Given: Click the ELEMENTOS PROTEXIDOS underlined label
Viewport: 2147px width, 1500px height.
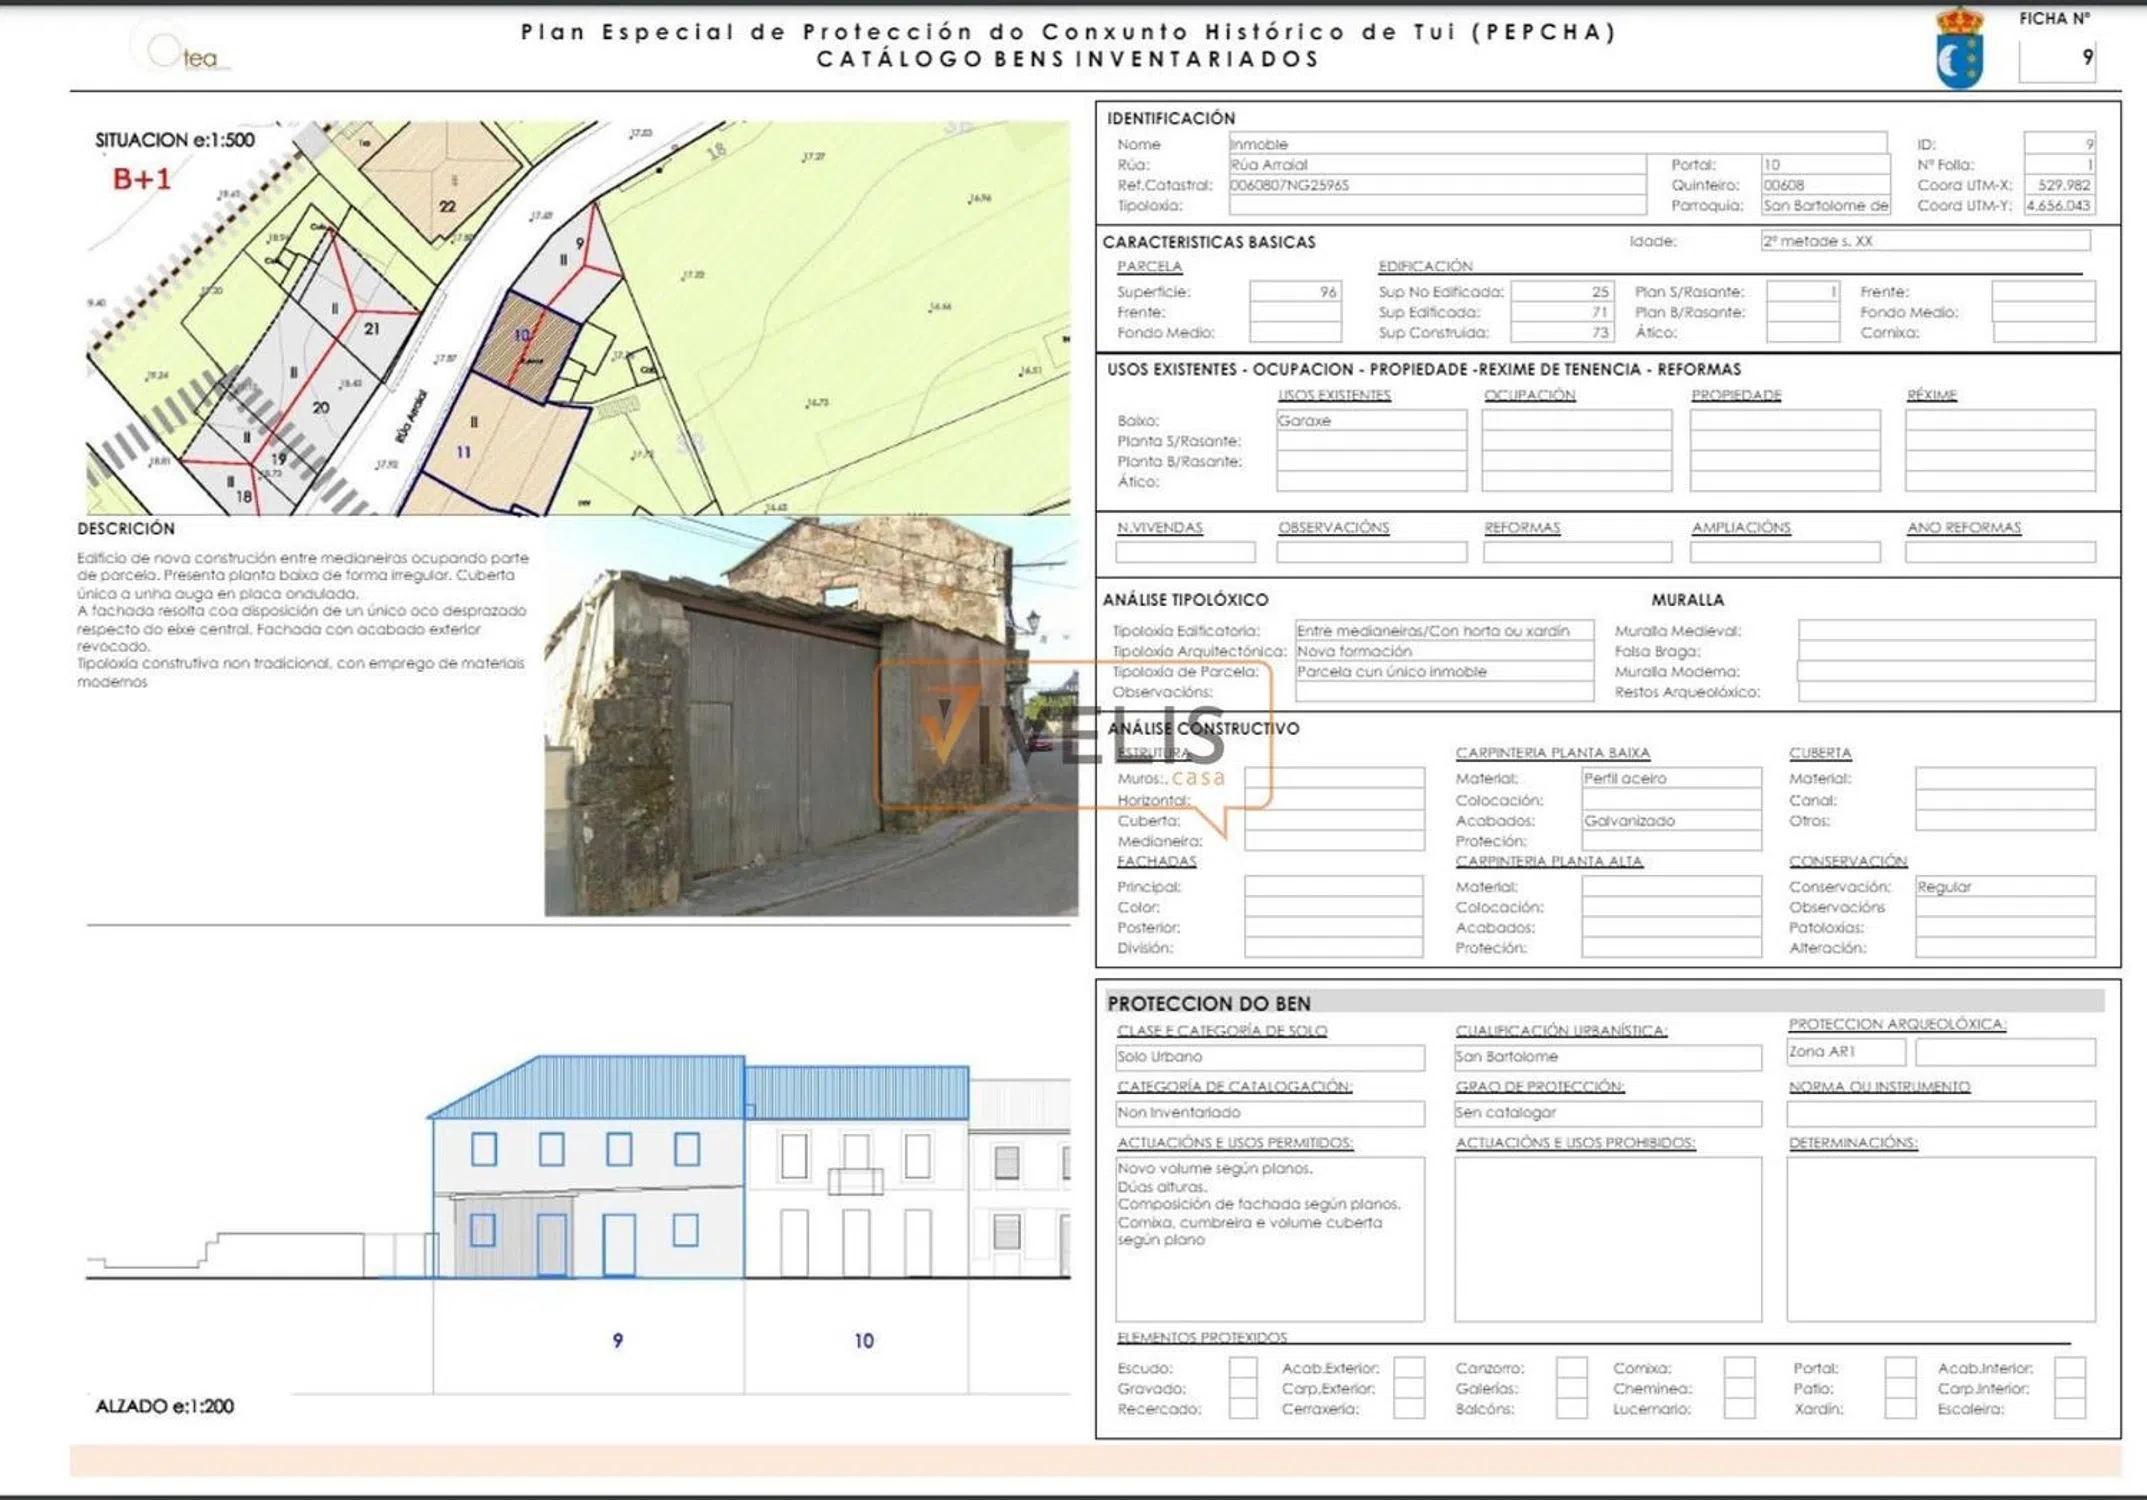Looking at the screenshot, I should tap(1201, 1337).
